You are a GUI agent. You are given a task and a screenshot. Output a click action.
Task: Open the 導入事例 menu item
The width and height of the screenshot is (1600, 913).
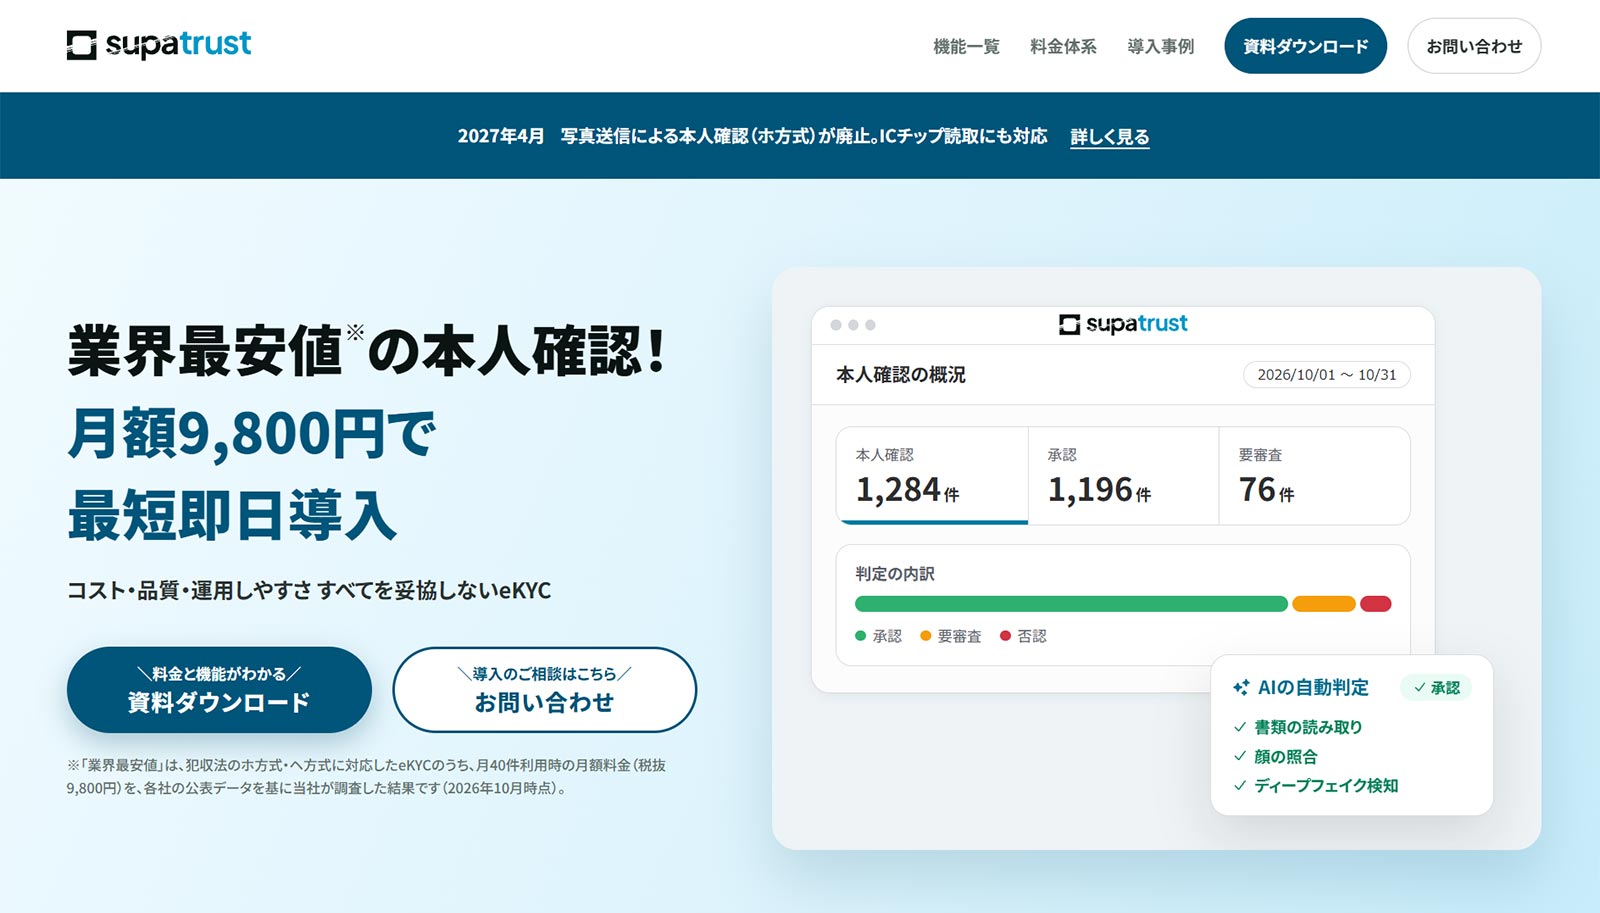[1160, 46]
